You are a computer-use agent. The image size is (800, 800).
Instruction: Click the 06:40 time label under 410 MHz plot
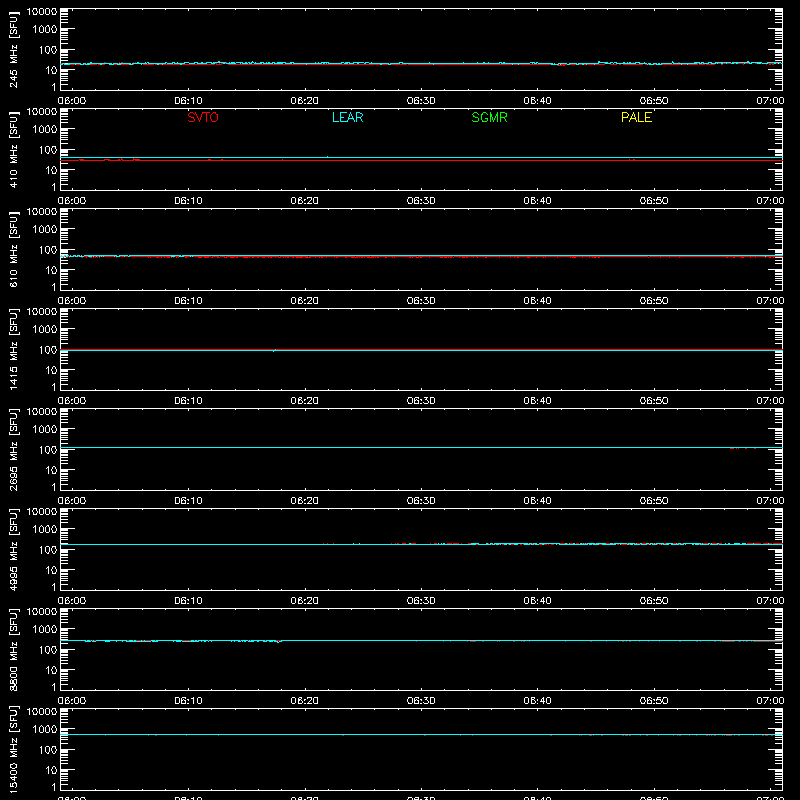[537, 201]
